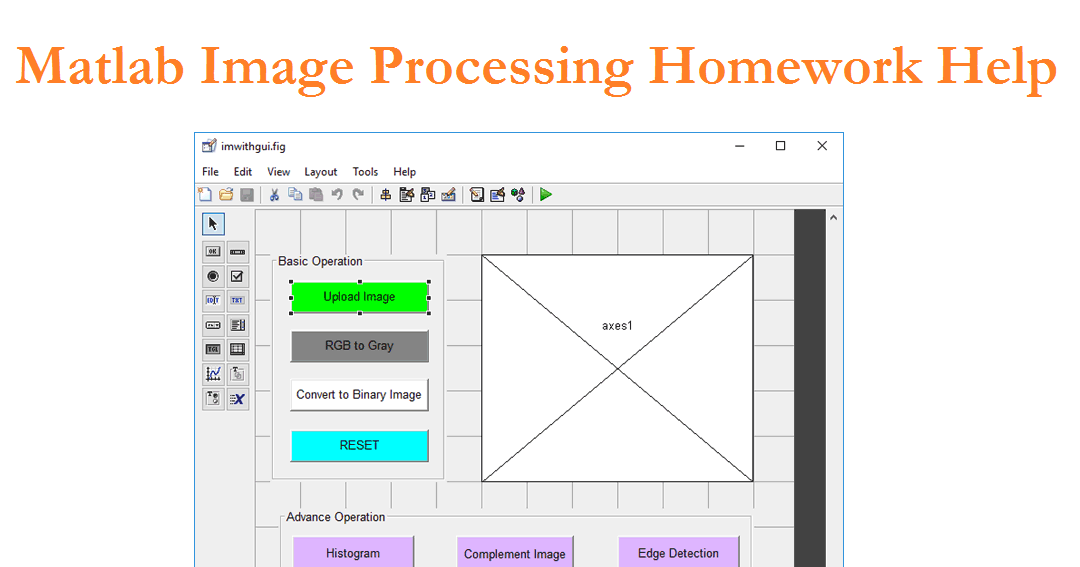Pick the Listbox component in the palette
Screen dimensions: 1080x567
[238, 325]
